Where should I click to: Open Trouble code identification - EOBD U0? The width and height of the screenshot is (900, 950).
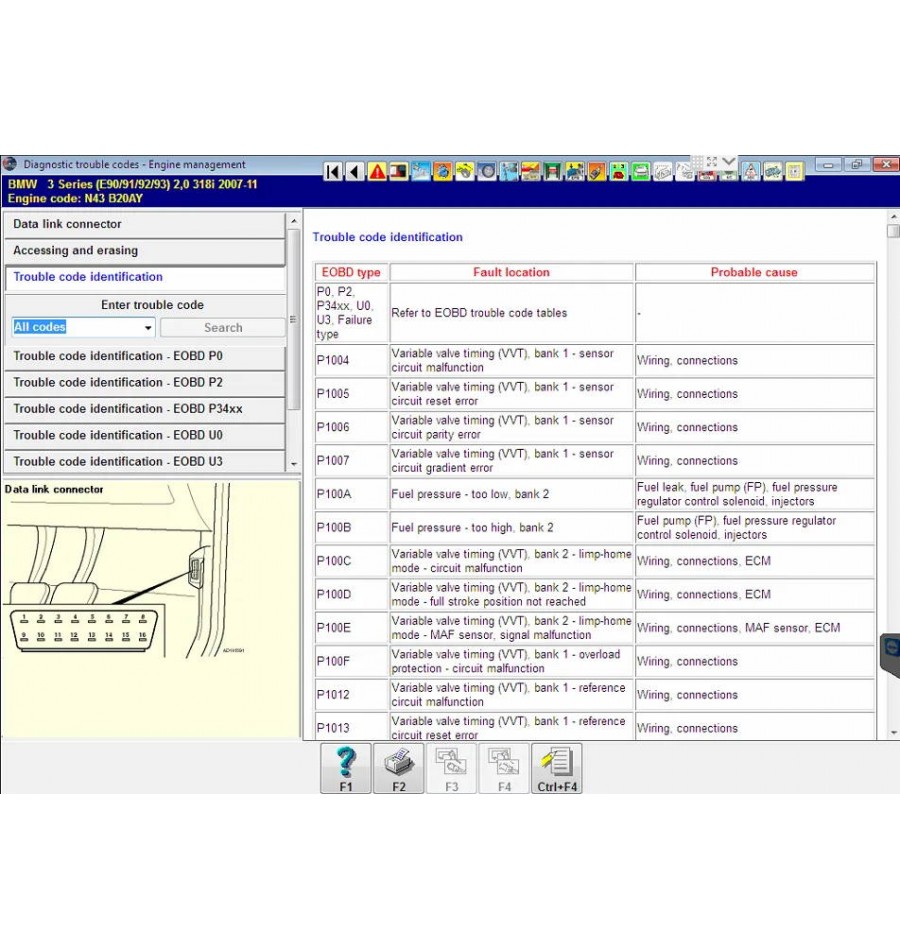tap(145, 436)
